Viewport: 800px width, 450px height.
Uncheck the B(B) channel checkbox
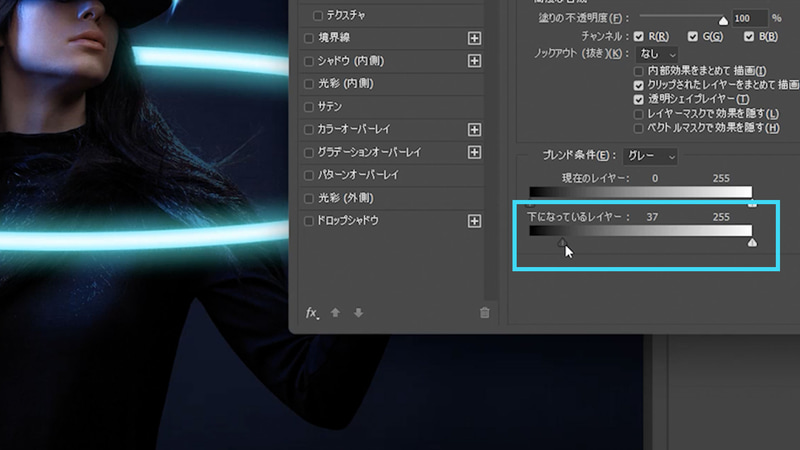tap(748, 36)
